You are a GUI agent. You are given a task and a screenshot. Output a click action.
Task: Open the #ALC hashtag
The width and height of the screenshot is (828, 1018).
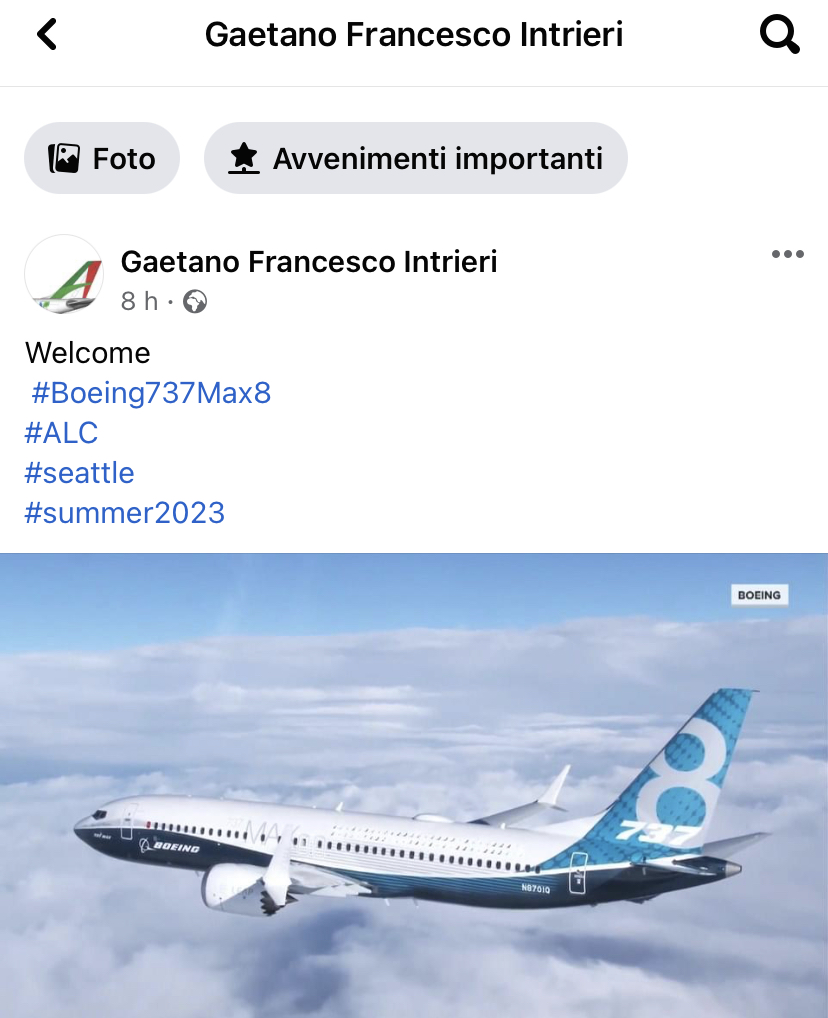(x=61, y=432)
